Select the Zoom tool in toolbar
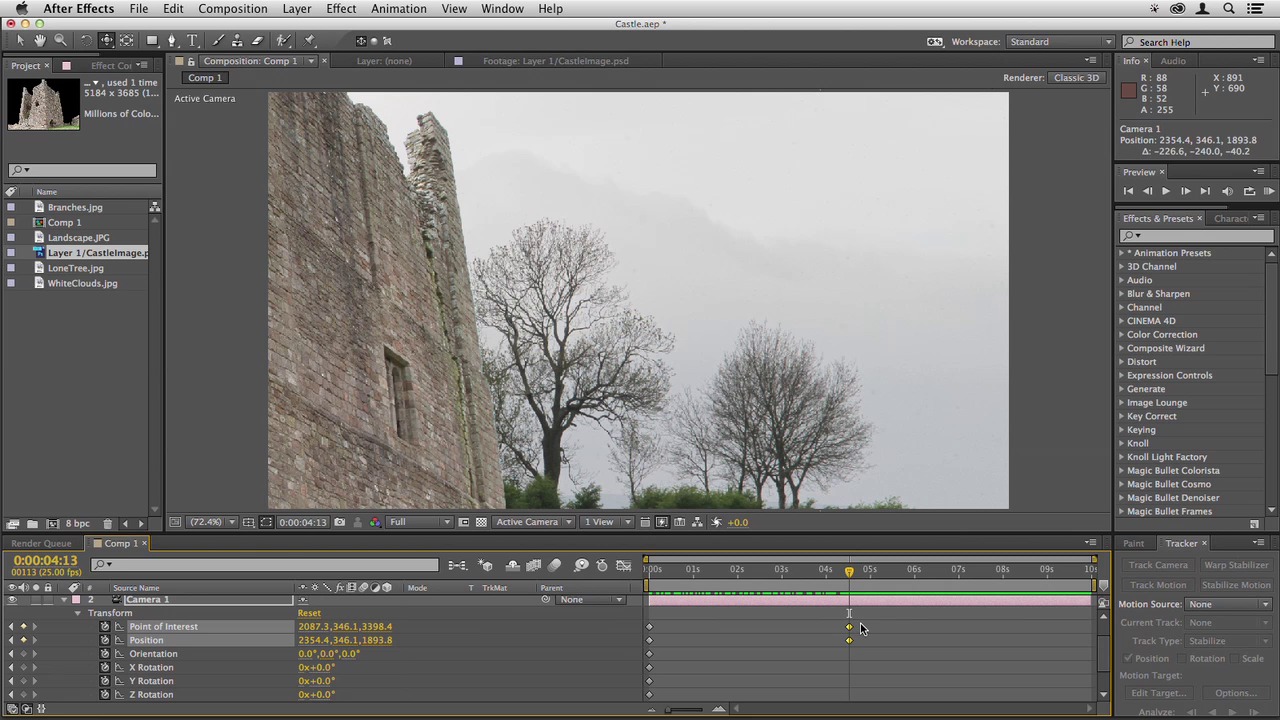Image resolution: width=1280 pixels, height=720 pixels. click(60, 41)
